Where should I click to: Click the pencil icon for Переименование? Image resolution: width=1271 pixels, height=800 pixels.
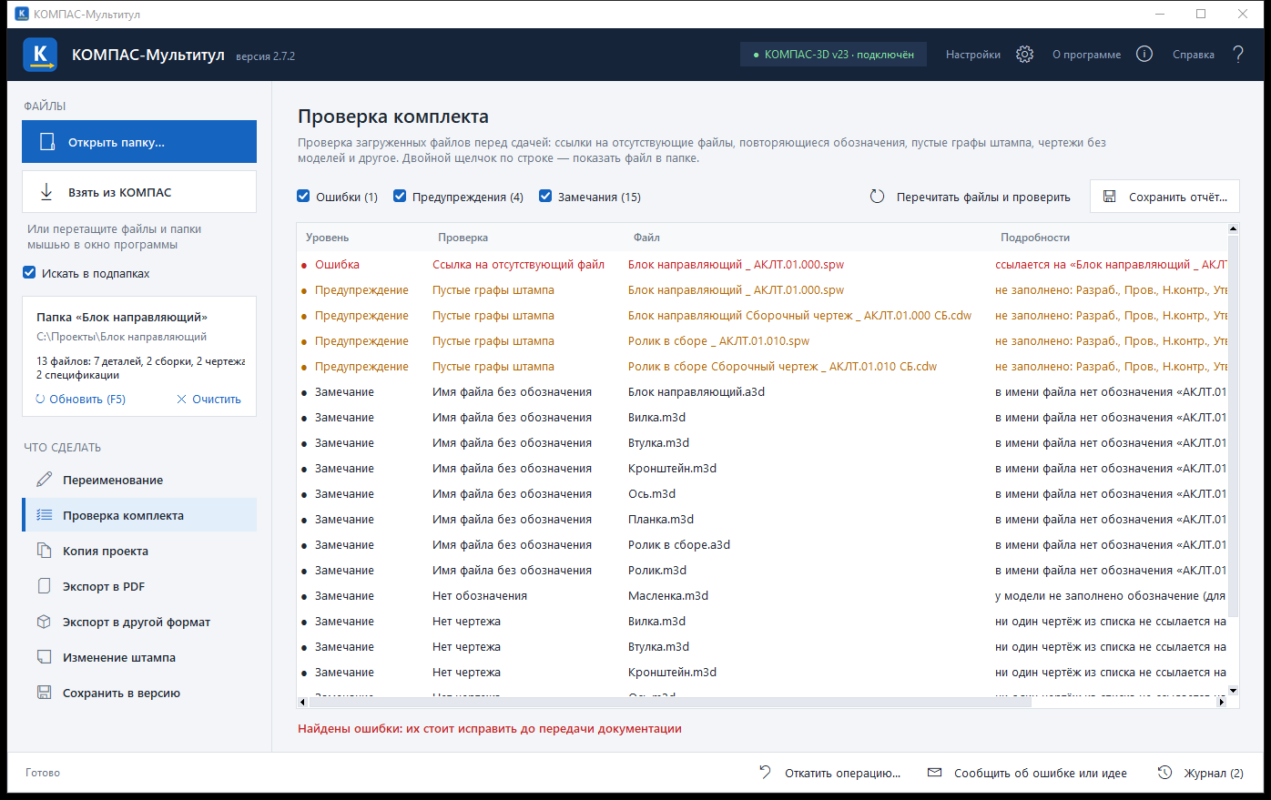click(x=44, y=480)
